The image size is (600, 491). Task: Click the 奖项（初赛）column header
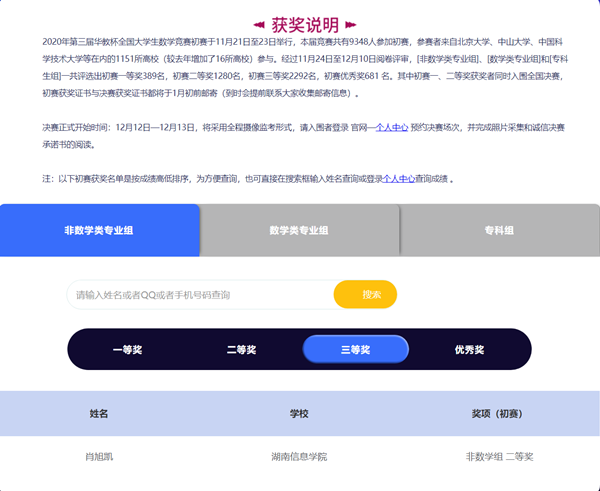coord(497,413)
